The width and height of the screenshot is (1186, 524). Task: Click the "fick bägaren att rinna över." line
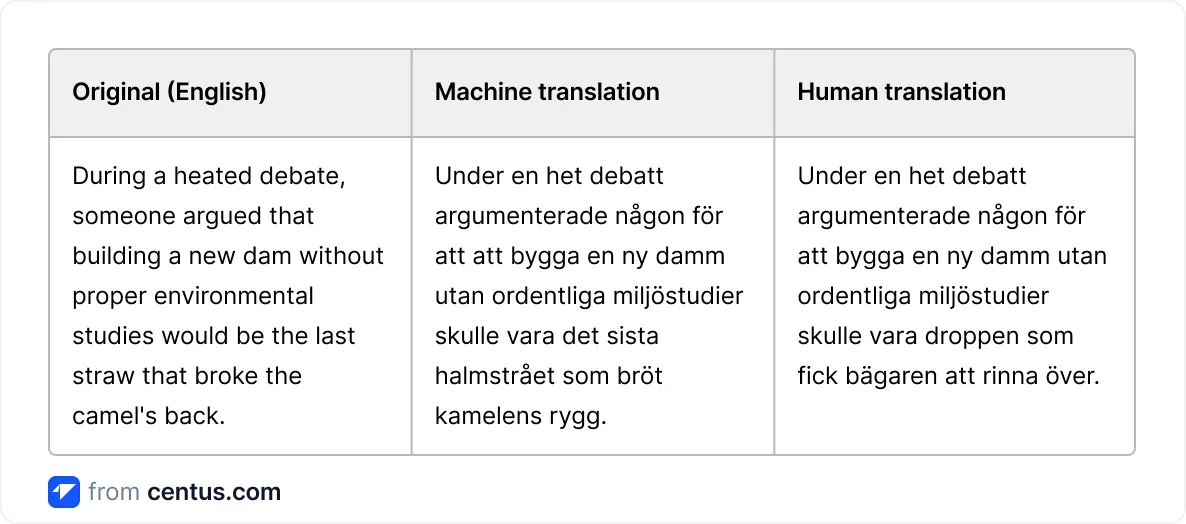pyautogui.click(x=948, y=376)
